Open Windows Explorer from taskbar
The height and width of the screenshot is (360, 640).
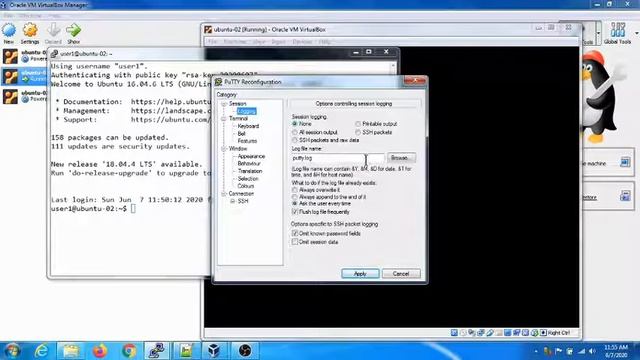71,351
